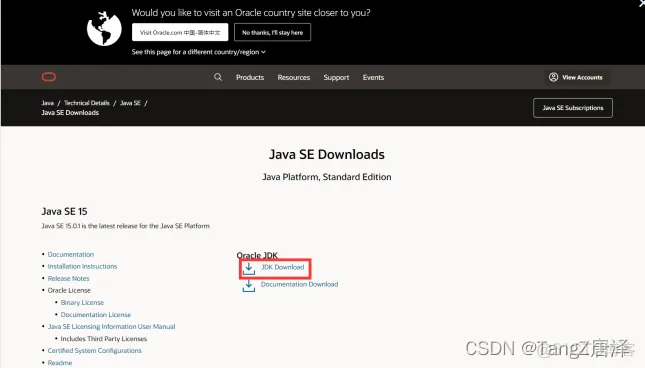
Task: Click 'Java SE 15.0.1 is the latest release' text
Action: [x=125, y=226]
